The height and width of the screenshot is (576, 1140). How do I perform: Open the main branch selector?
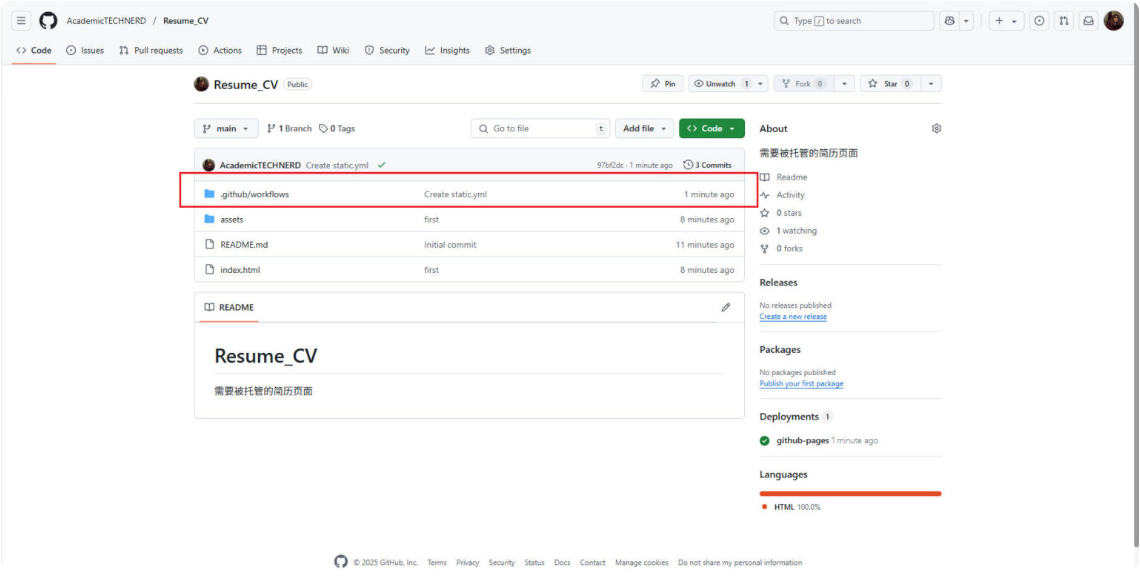[x=226, y=129]
